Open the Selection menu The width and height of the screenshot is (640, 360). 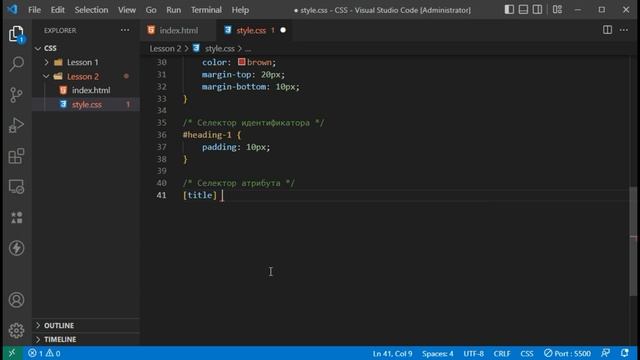pyautogui.click(x=91, y=10)
